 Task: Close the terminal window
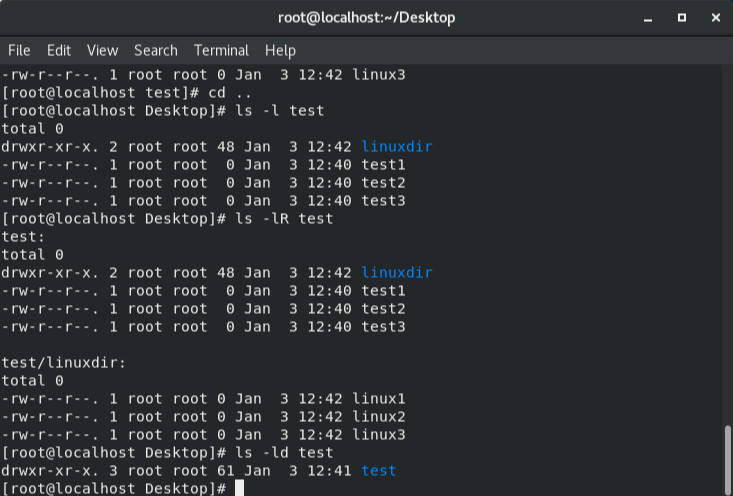(716, 18)
